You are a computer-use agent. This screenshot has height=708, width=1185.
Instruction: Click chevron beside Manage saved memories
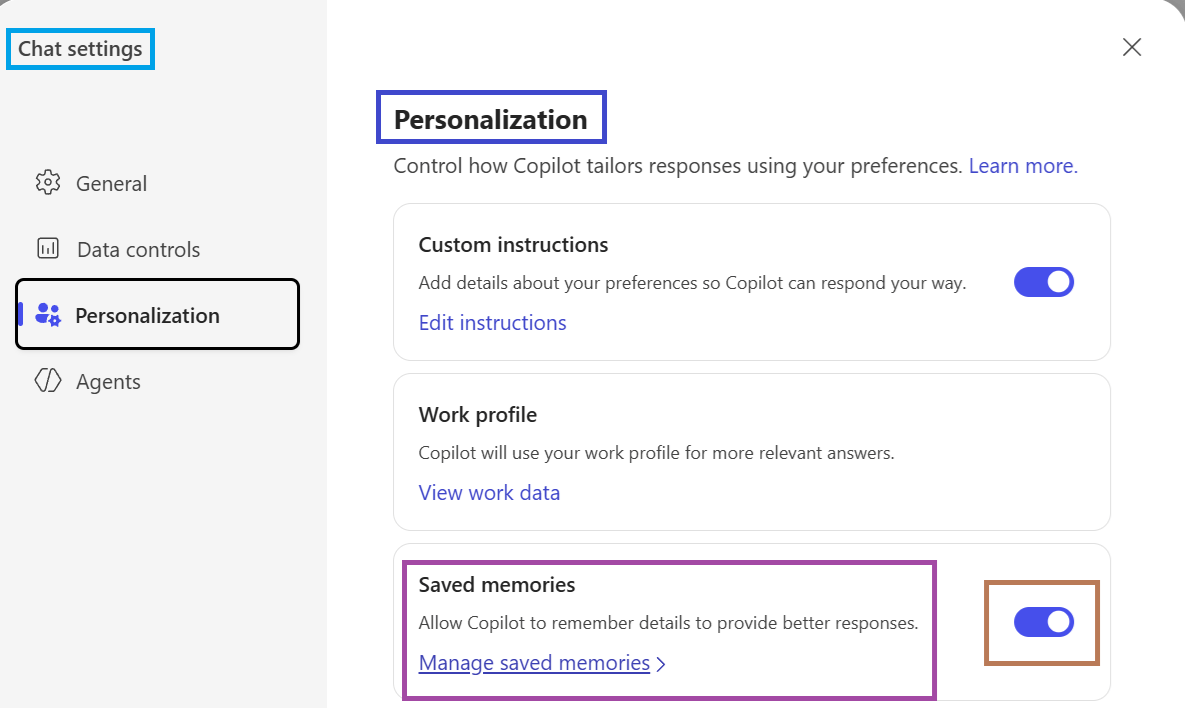point(661,663)
